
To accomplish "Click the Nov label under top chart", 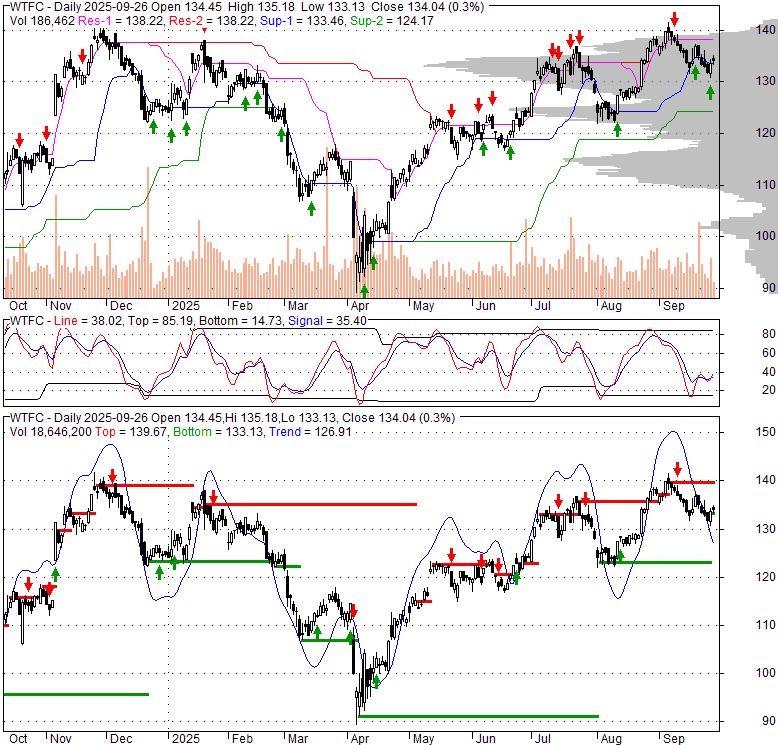I will click(x=61, y=306).
